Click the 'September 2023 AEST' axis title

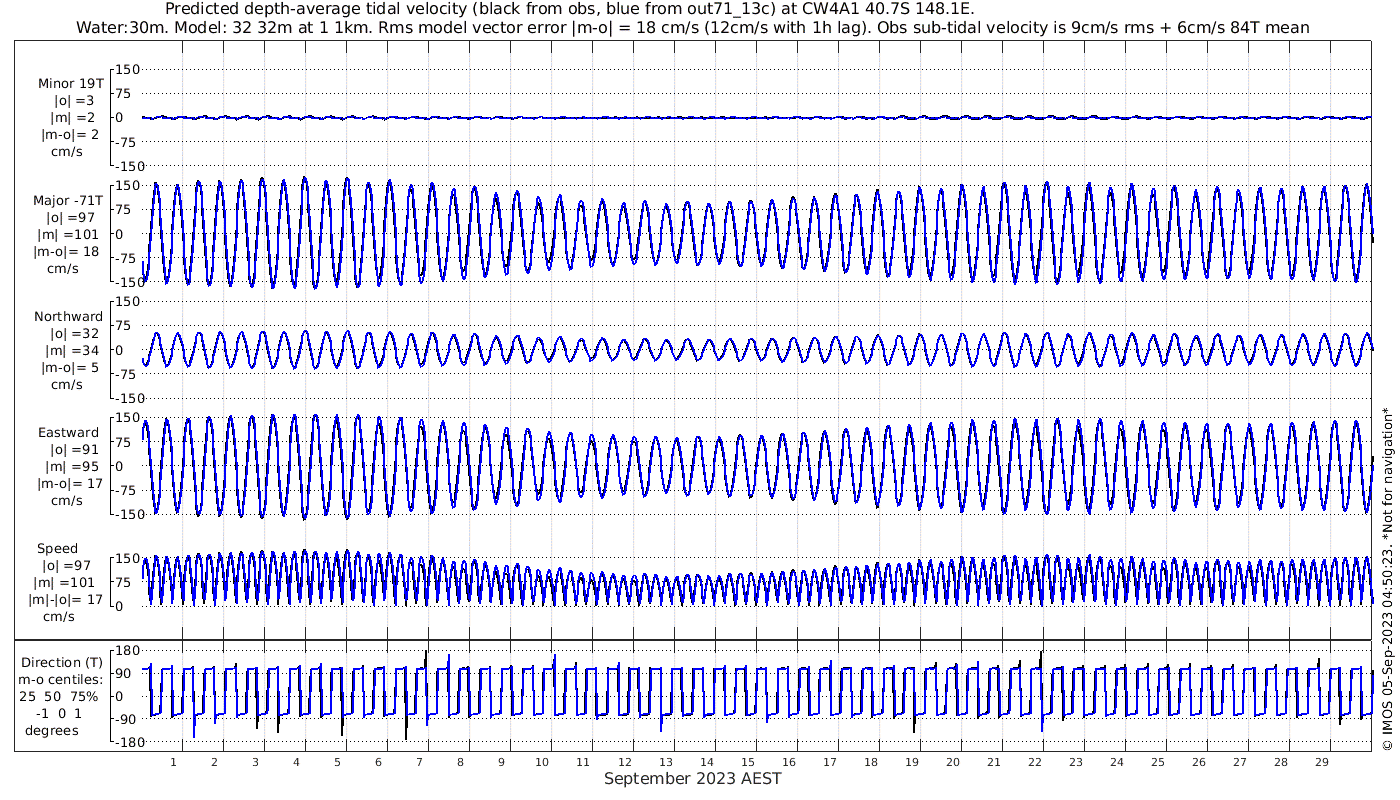692,778
